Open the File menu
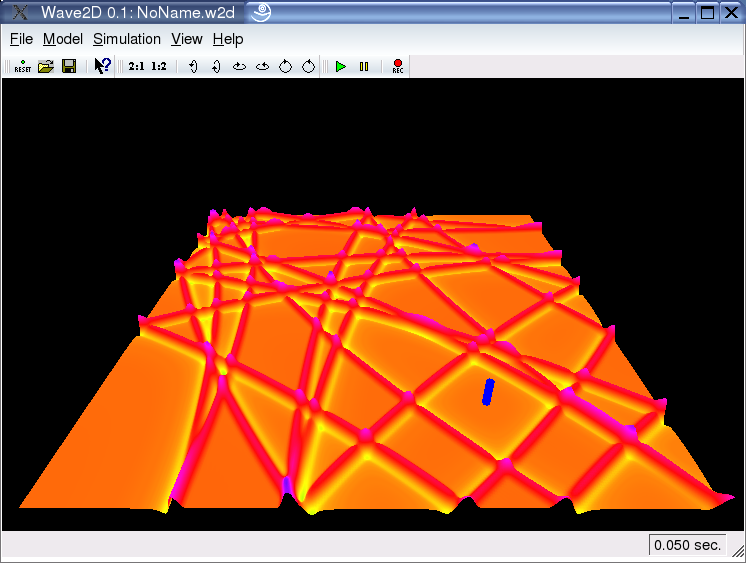 click(21, 39)
